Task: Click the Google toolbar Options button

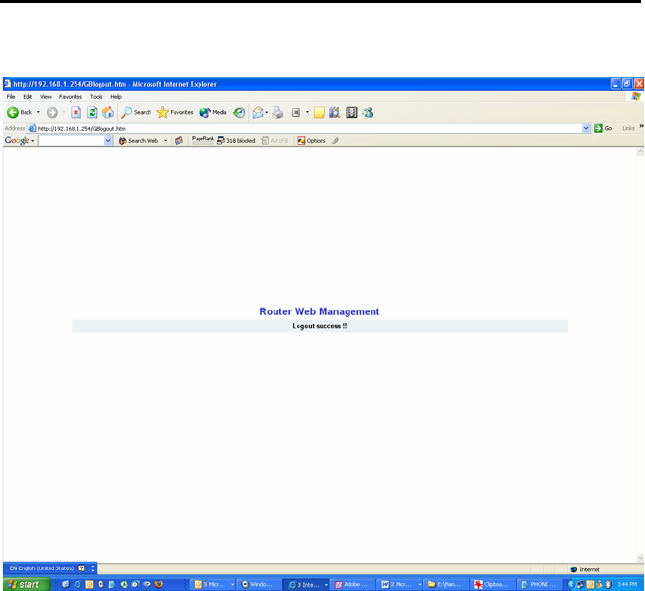Action: 311,141
